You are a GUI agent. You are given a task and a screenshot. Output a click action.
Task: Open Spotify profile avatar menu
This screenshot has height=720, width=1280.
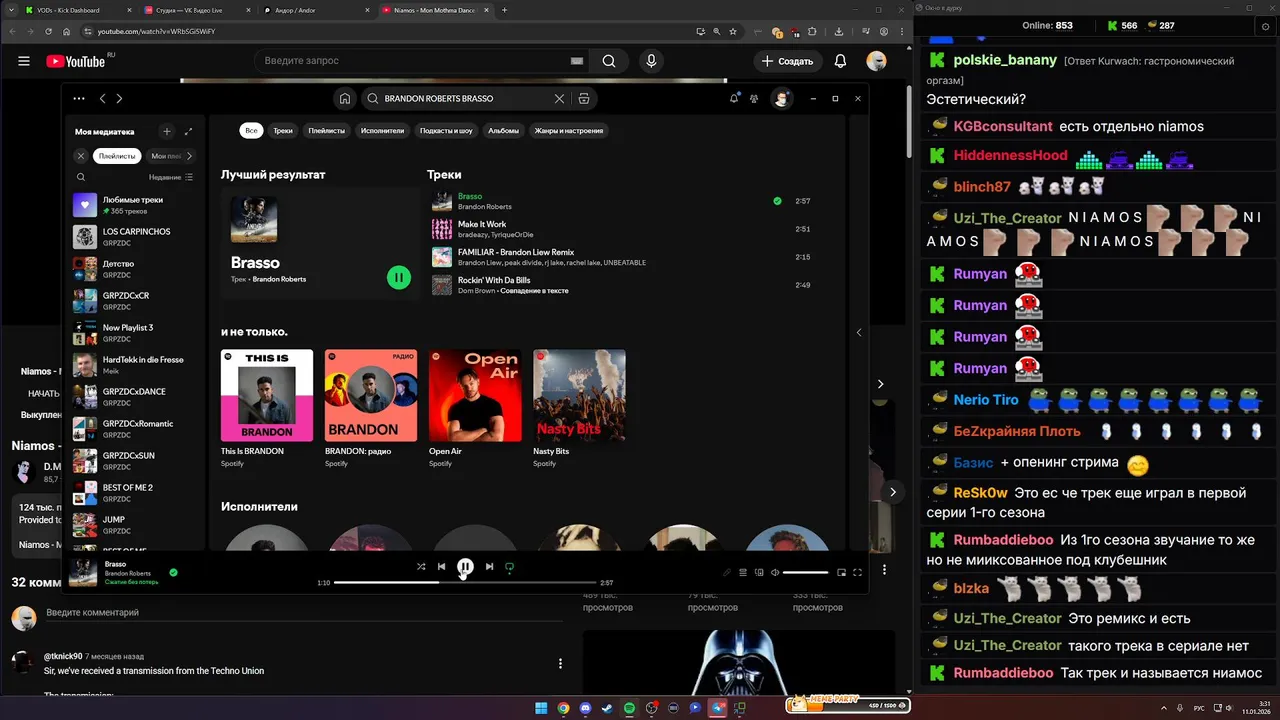[782, 98]
